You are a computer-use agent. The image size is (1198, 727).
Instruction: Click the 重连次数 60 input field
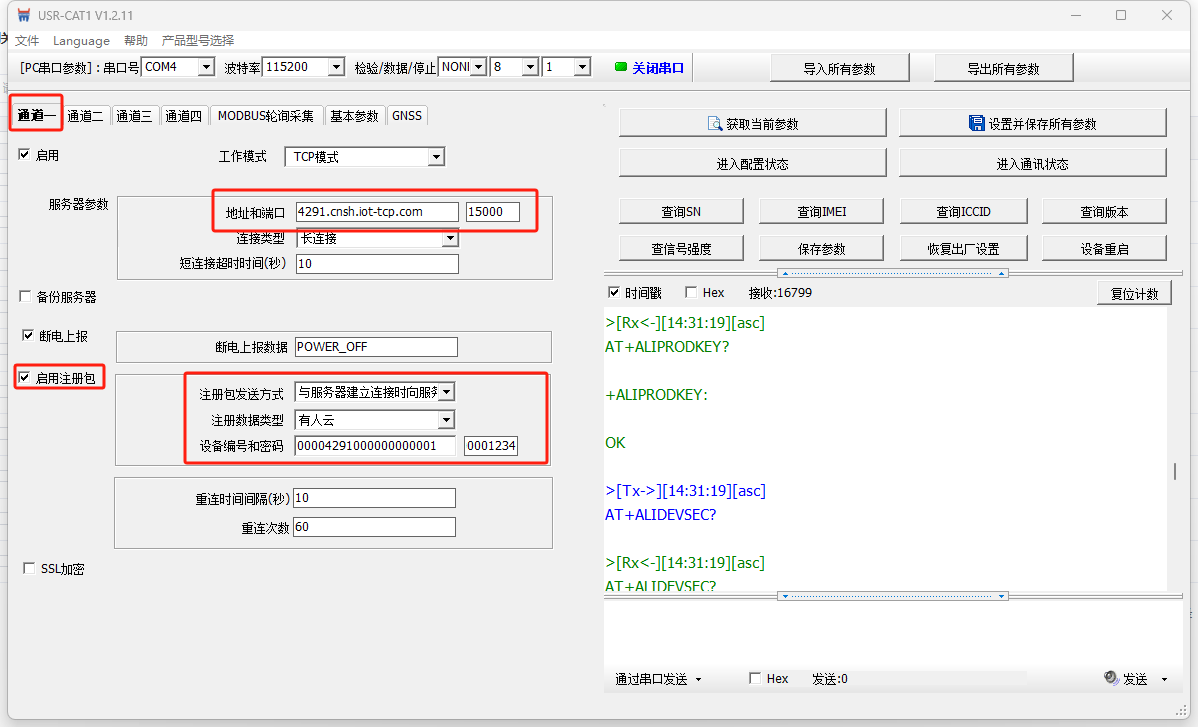pyautogui.click(x=374, y=527)
